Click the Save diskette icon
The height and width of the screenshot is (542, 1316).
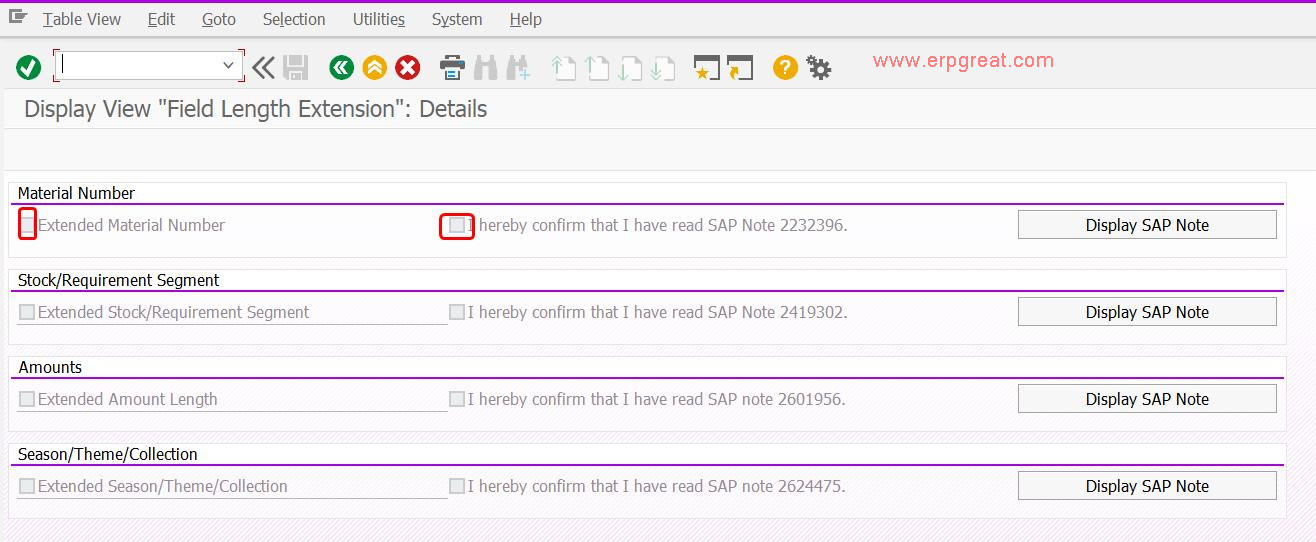[x=295, y=68]
